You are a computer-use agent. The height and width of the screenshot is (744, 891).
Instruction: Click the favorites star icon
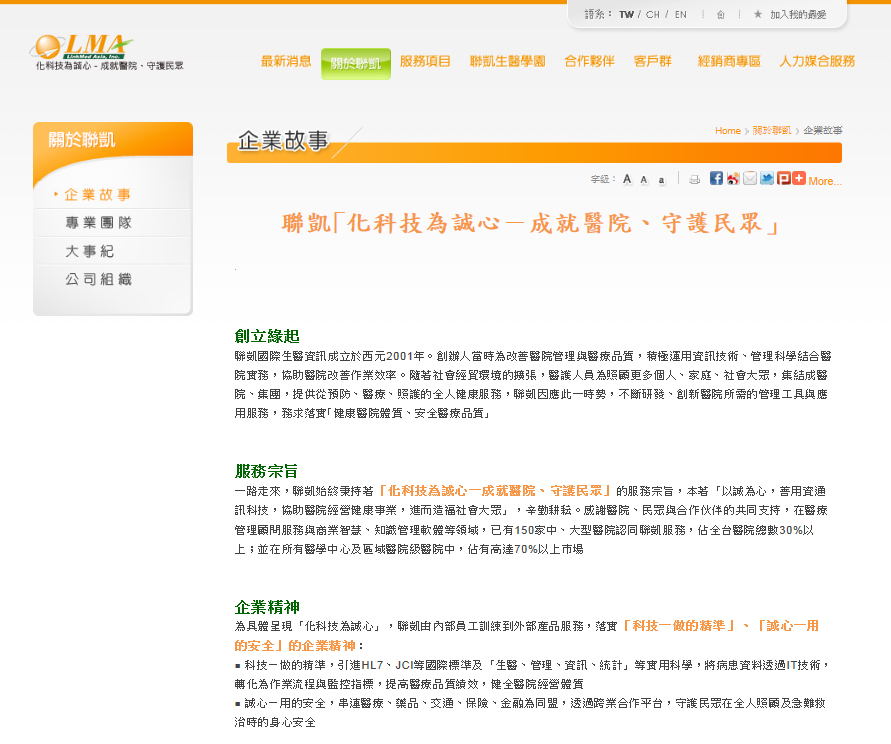(757, 14)
